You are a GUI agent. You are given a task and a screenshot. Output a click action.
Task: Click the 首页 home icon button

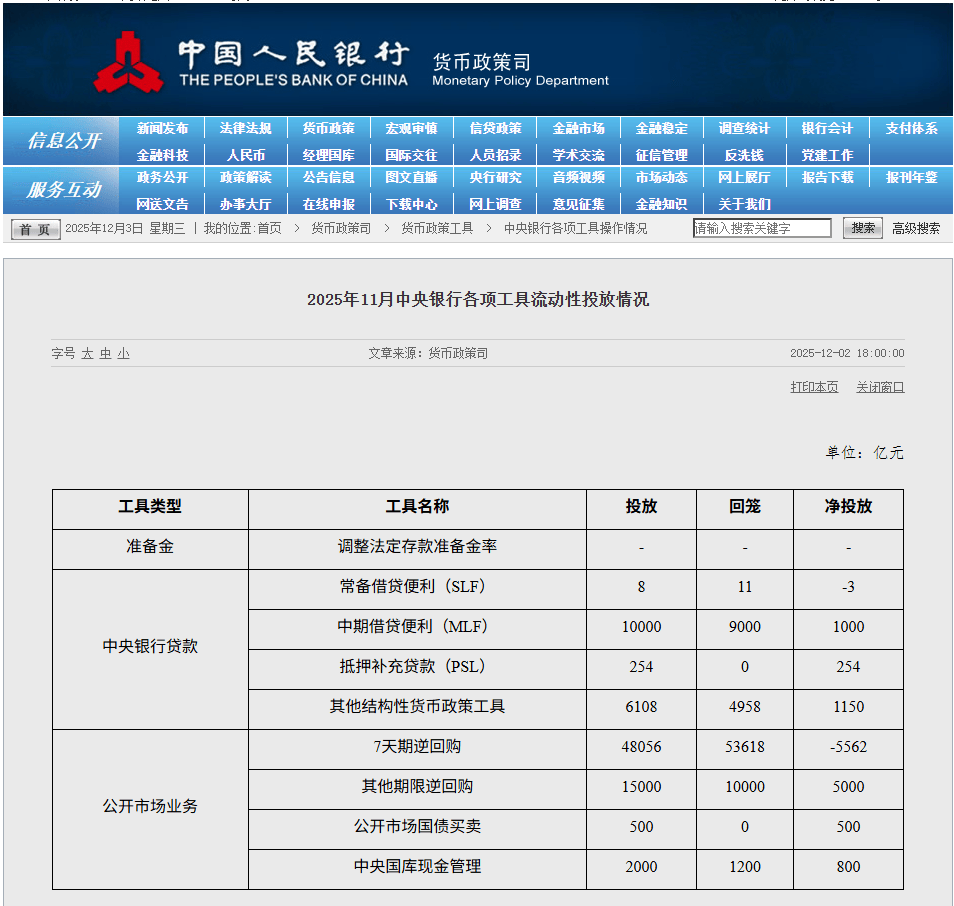[34, 227]
